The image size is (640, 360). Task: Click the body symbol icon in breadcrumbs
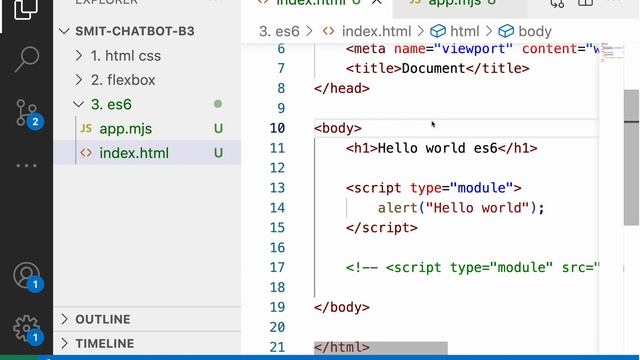[506, 31]
